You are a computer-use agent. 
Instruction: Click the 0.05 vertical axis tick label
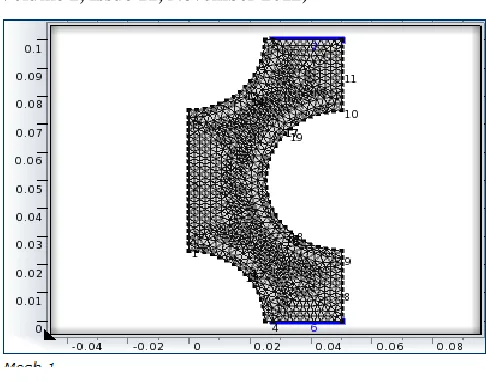[x=29, y=189]
